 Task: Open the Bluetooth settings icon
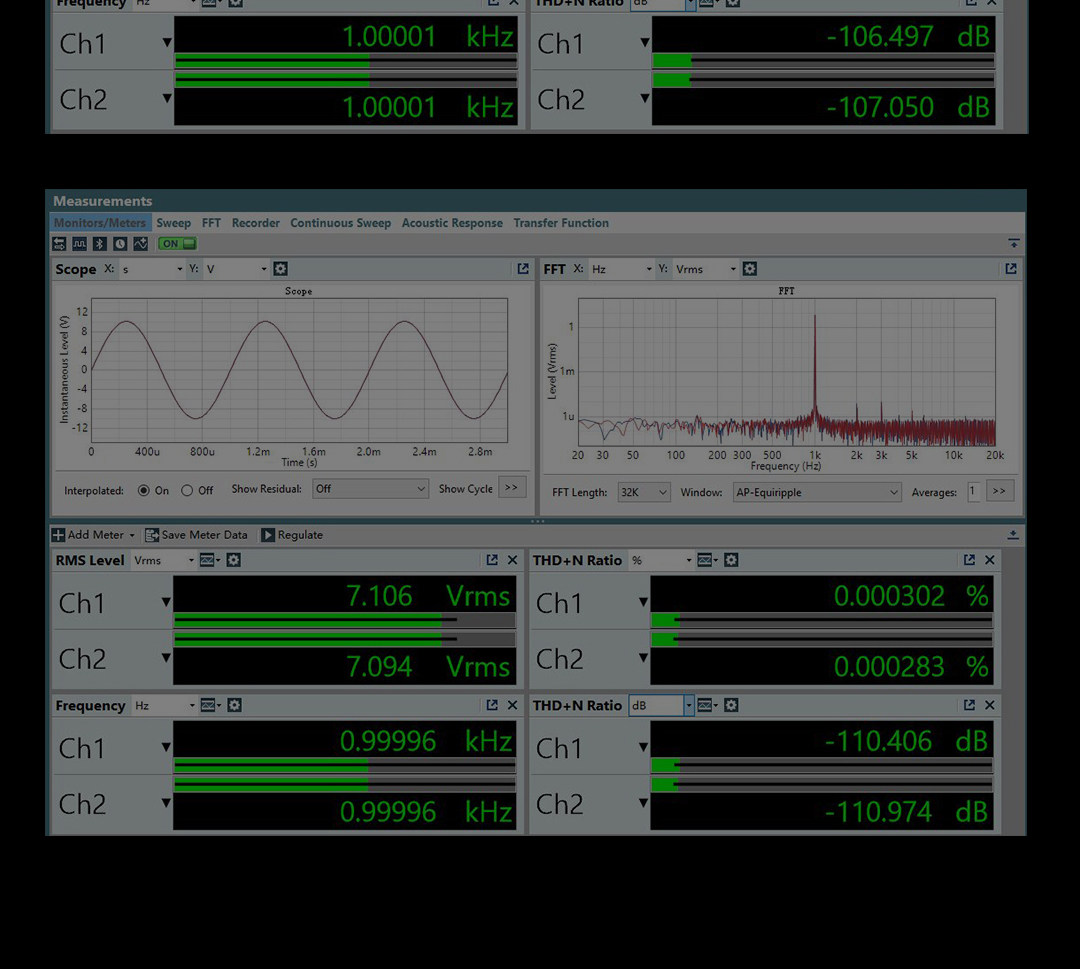pyautogui.click(x=100, y=244)
